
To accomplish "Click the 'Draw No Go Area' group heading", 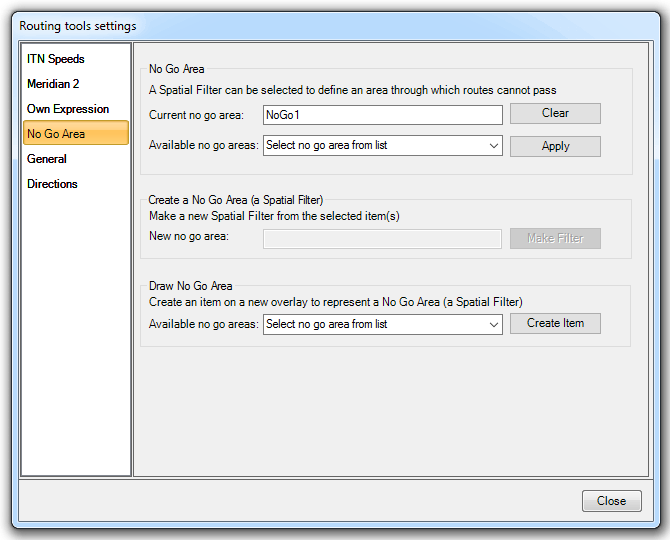I will 190,286.
